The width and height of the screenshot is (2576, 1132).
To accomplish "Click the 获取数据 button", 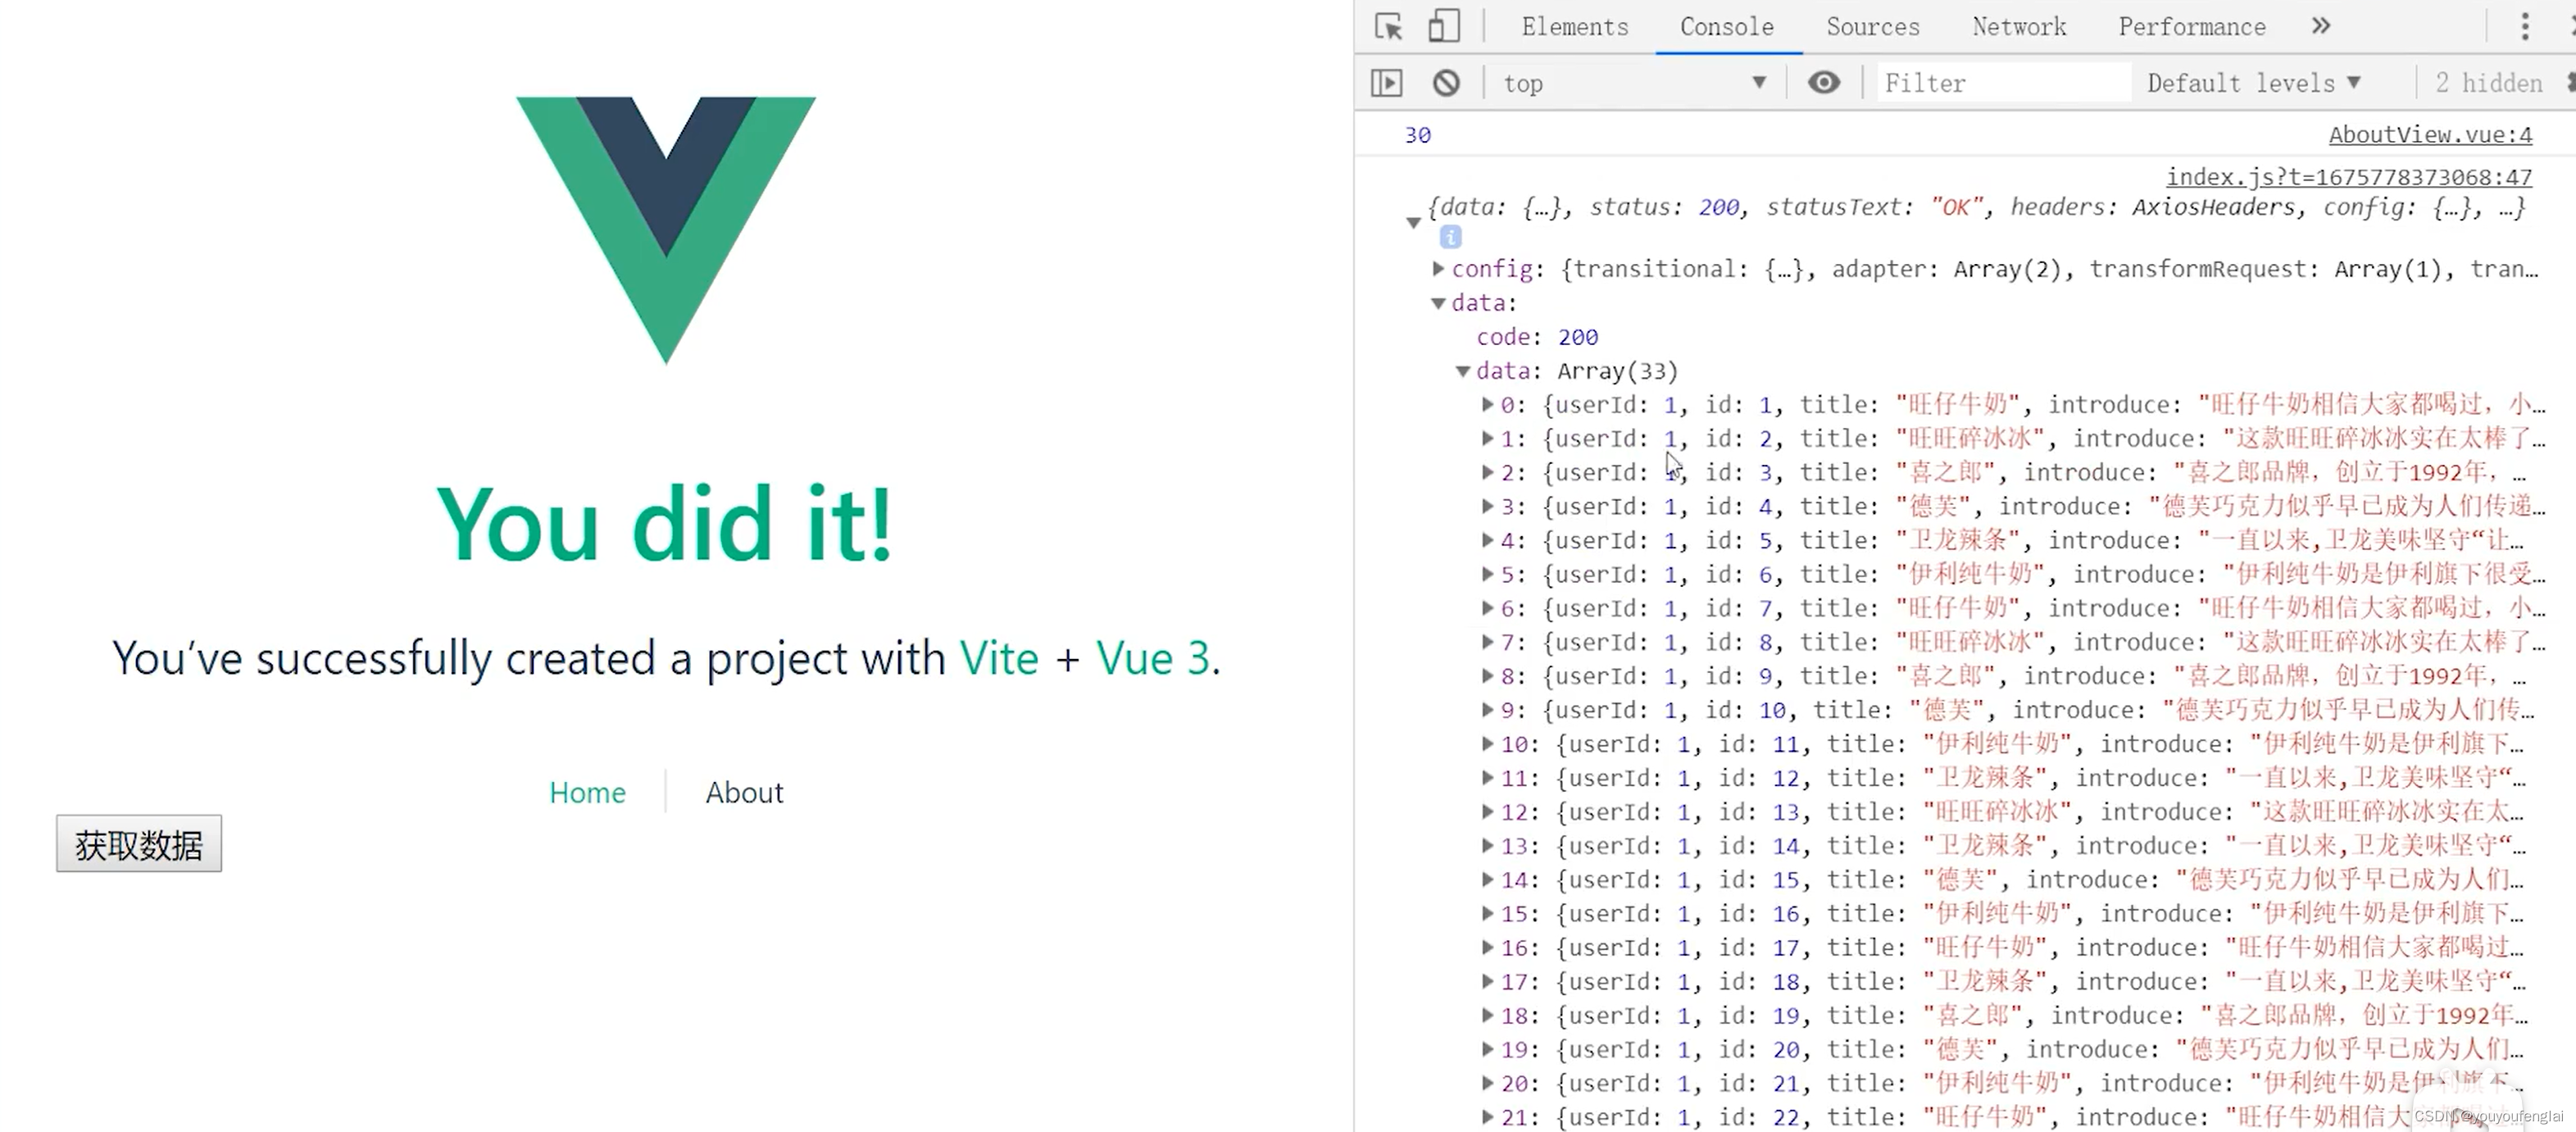I will 139,844.
